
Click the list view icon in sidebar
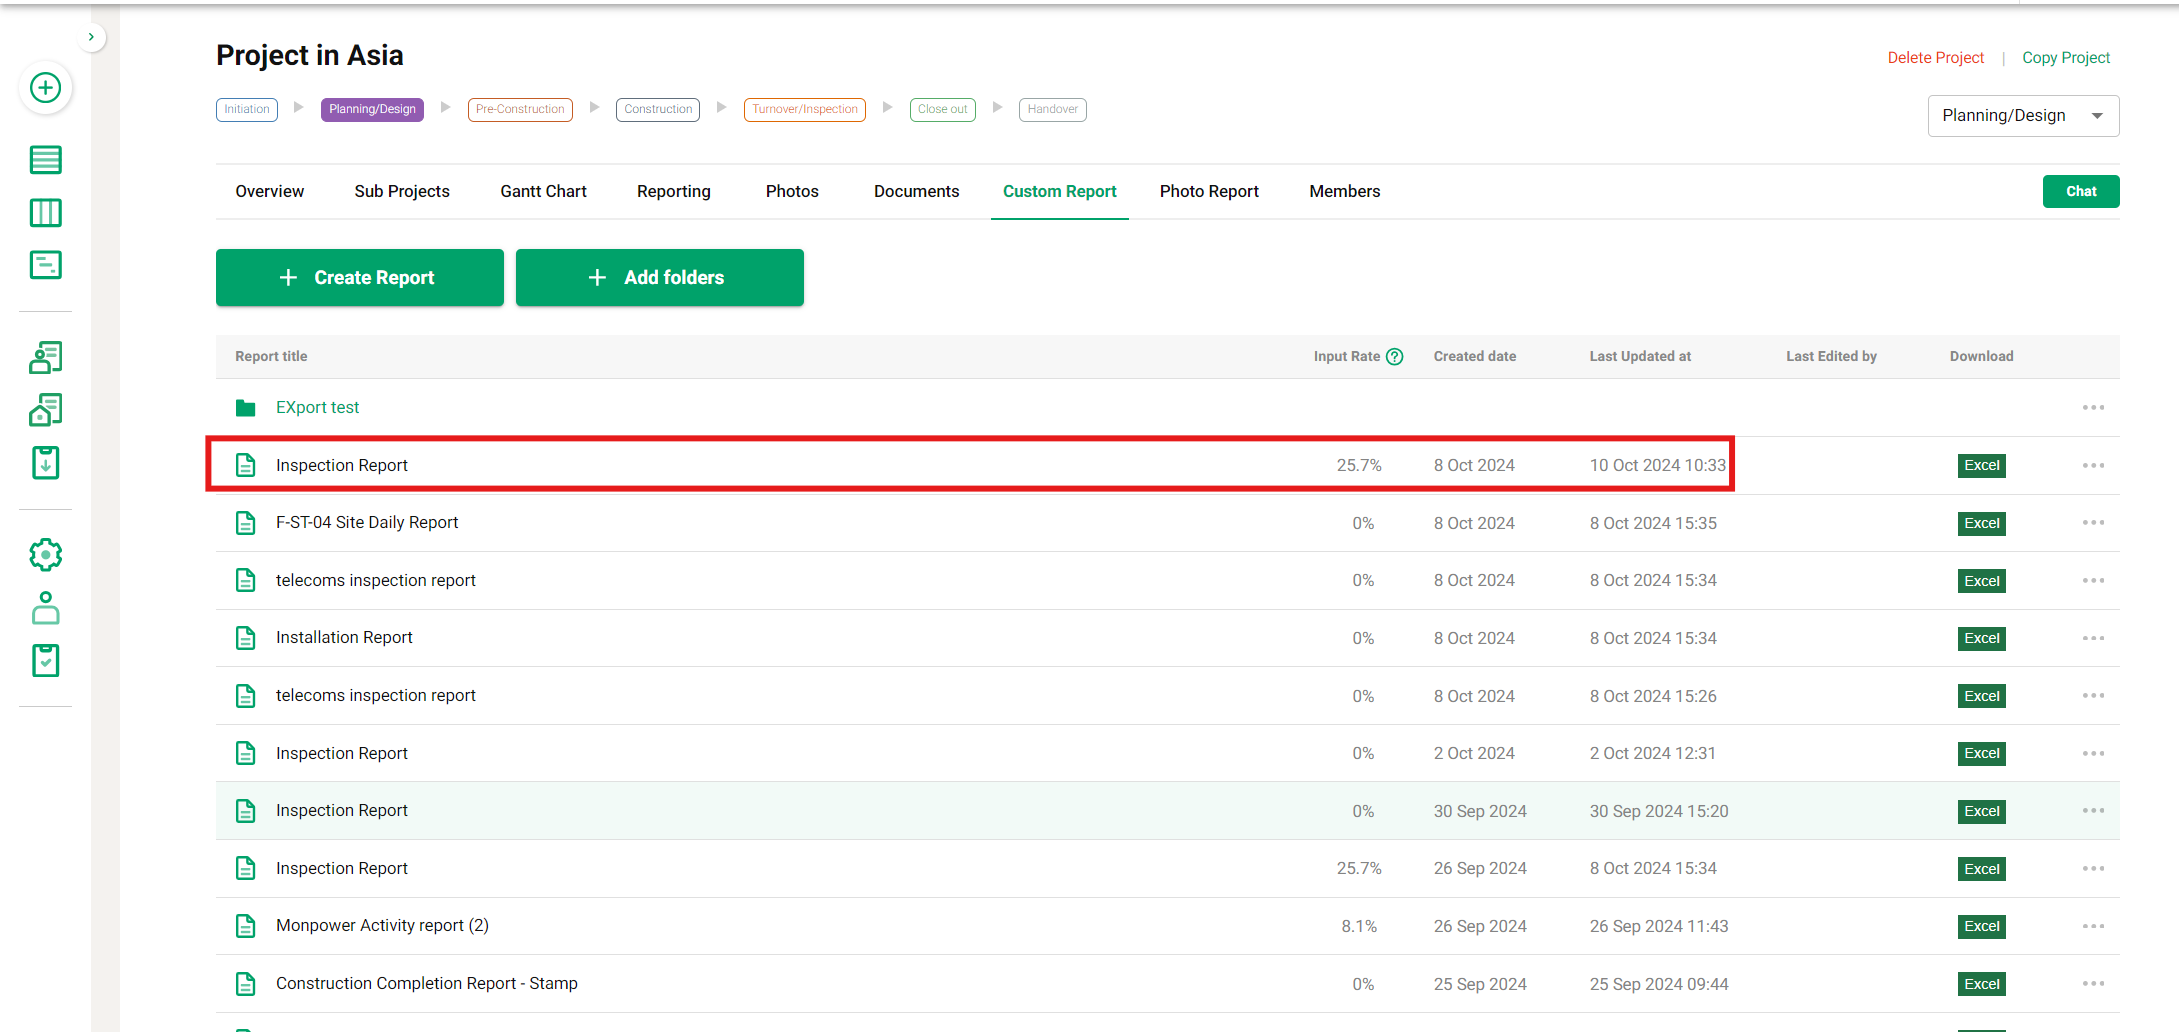click(45, 160)
